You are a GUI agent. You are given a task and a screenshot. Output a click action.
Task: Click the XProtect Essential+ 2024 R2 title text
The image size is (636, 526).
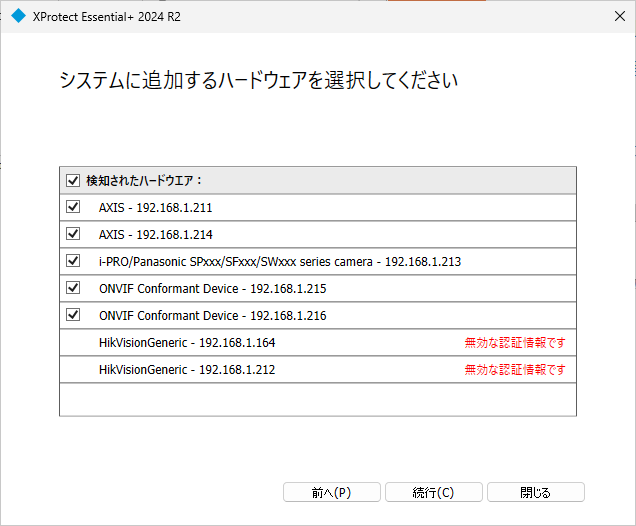(107, 17)
